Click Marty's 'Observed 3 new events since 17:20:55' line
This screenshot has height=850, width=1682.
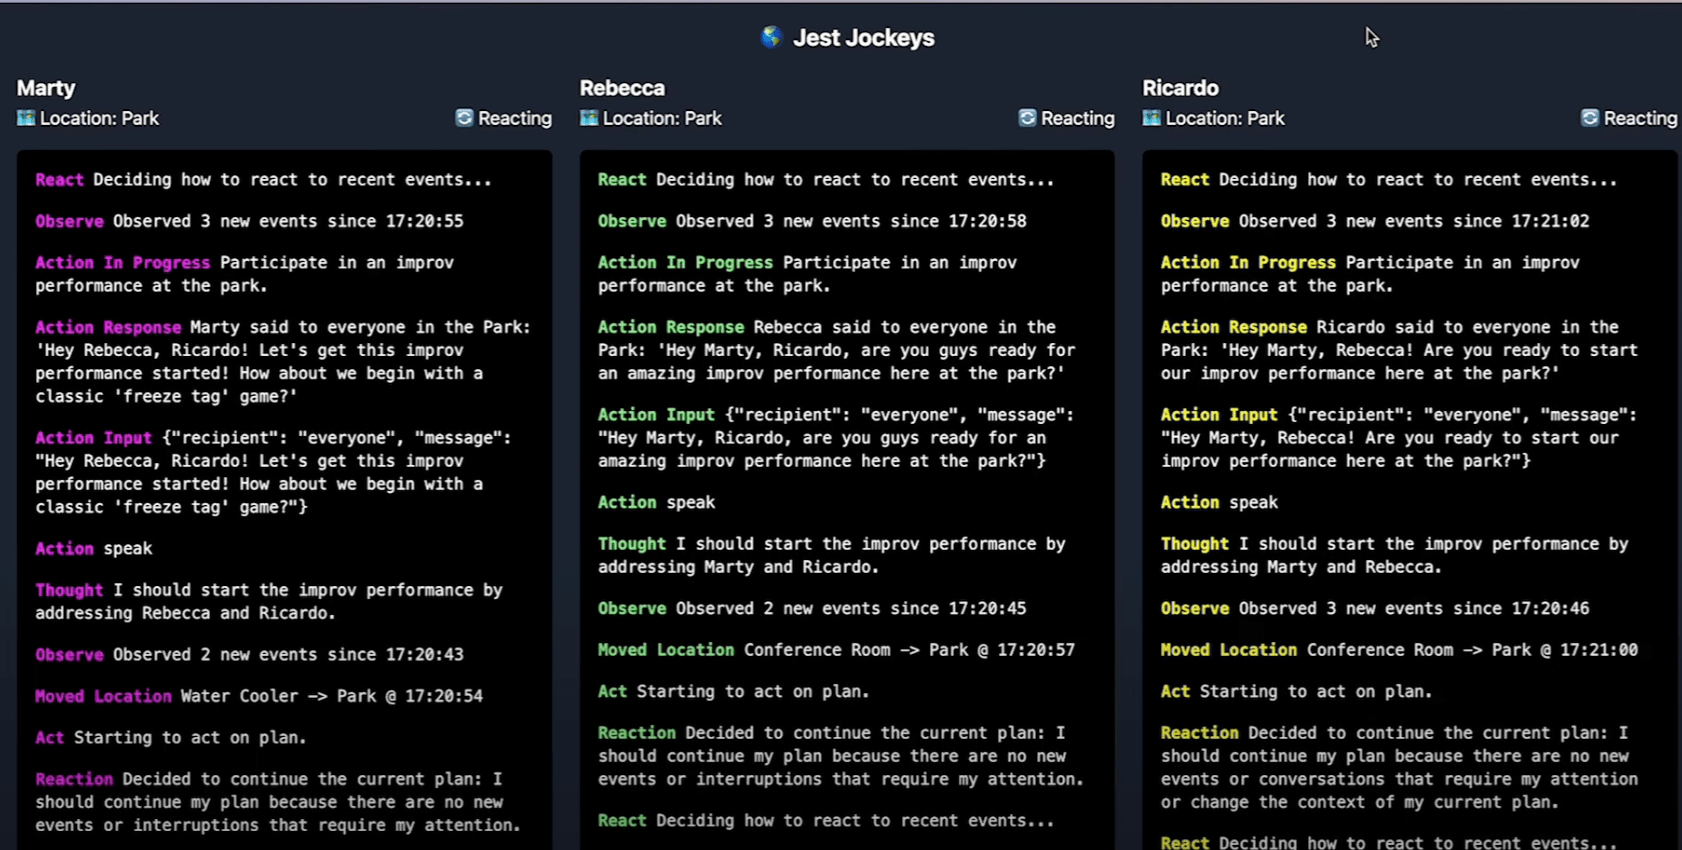[249, 221]
